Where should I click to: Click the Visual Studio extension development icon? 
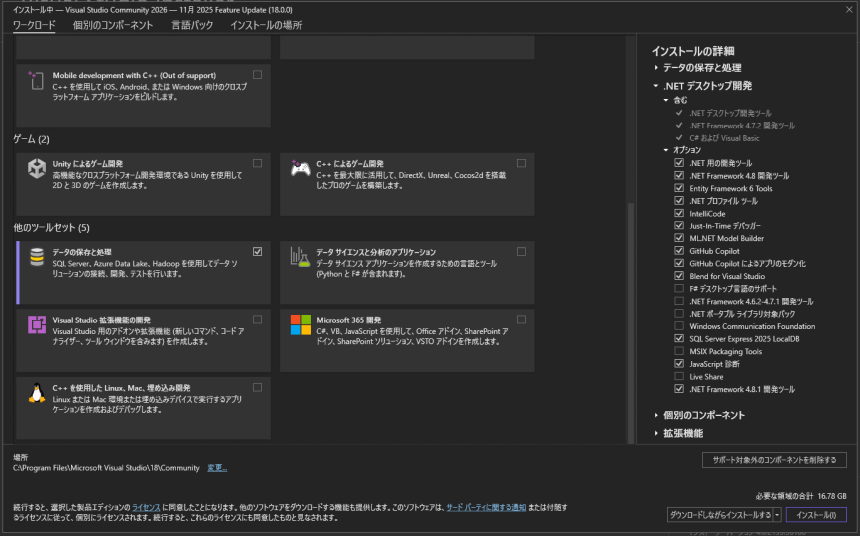coord(37,325)
